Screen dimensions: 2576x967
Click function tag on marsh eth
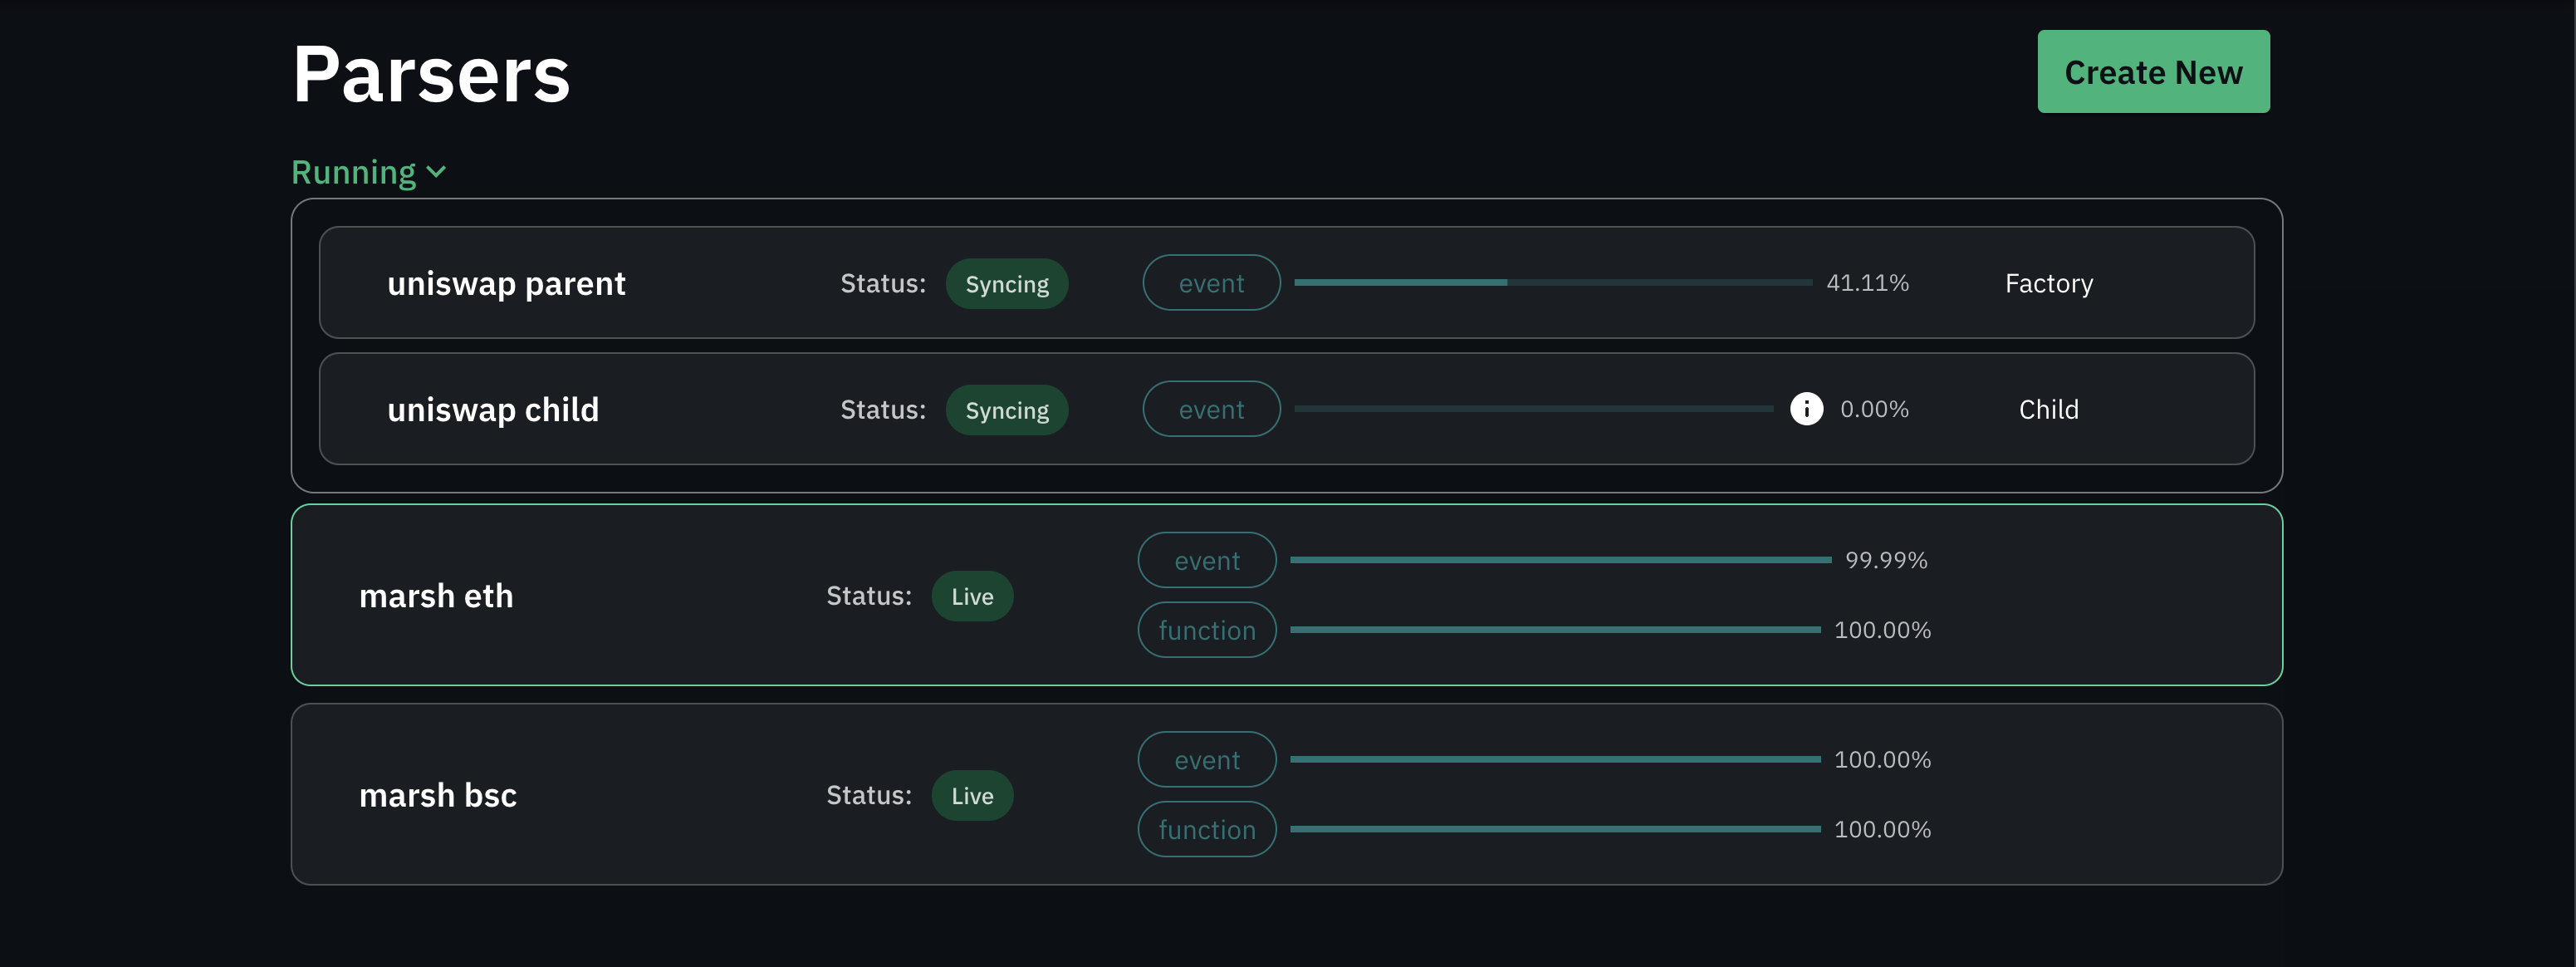1206,630
